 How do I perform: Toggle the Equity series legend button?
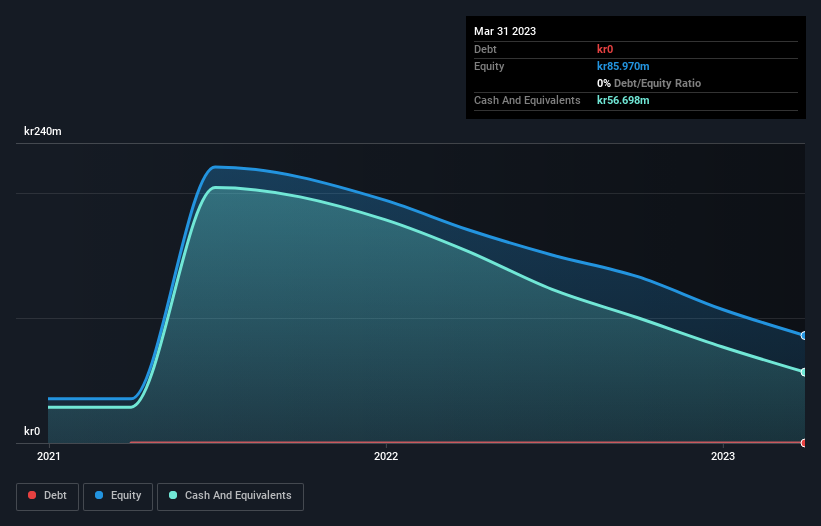(x=118, y=496)
